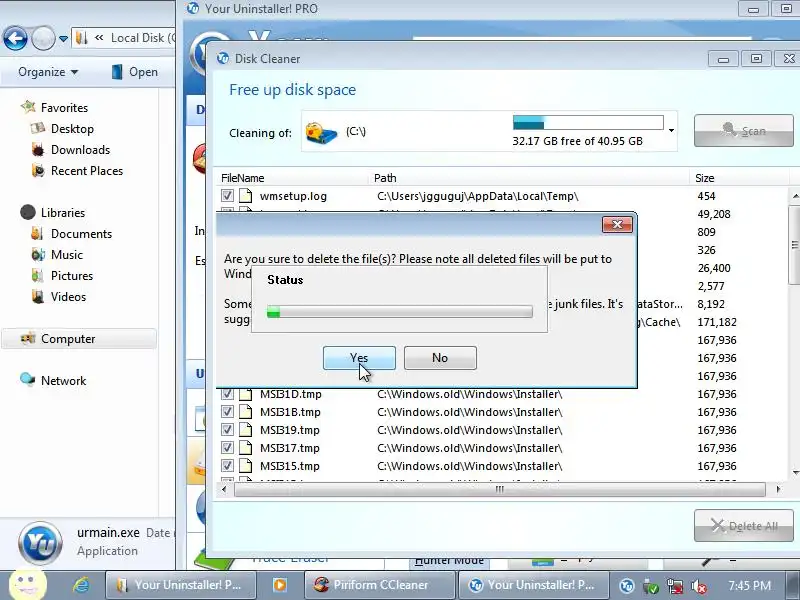Screen dimensions: 800x600
Task: Click the MSI31B.tmp file icon
Action: click(246, 412)
